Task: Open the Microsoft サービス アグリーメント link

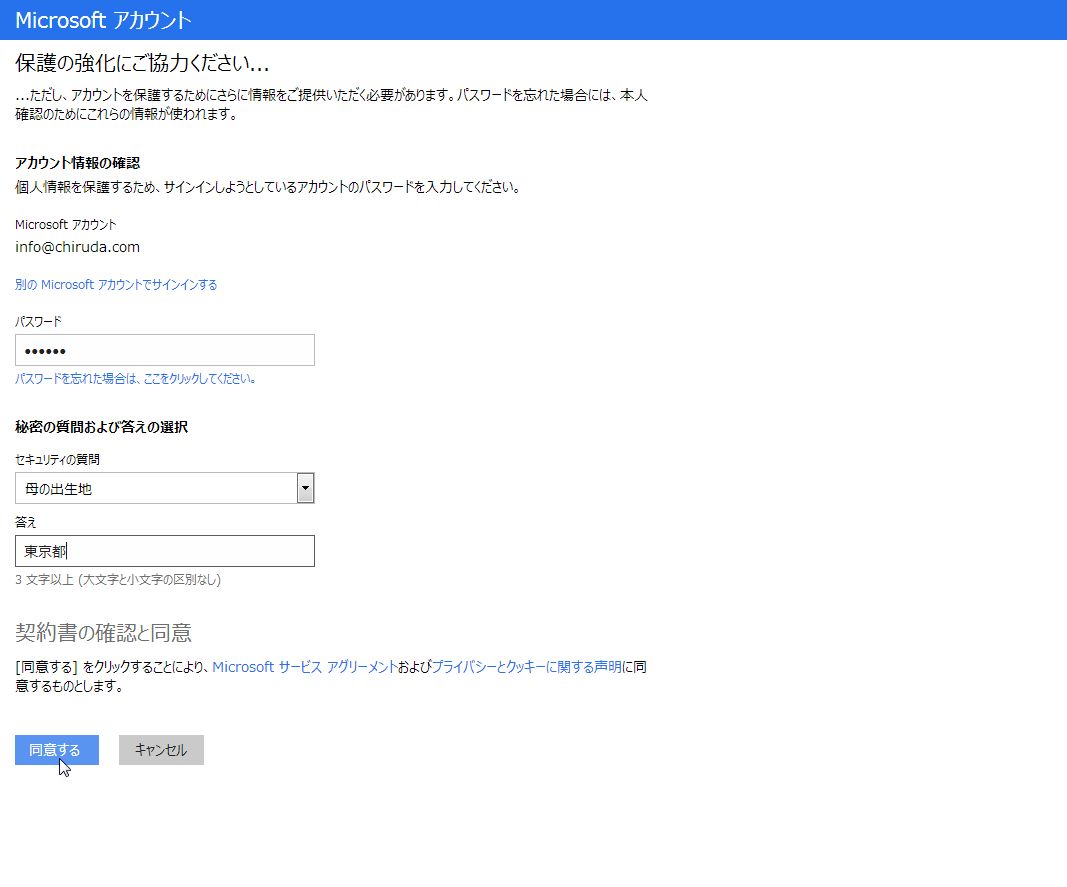Action: click(x=305, y=667)
